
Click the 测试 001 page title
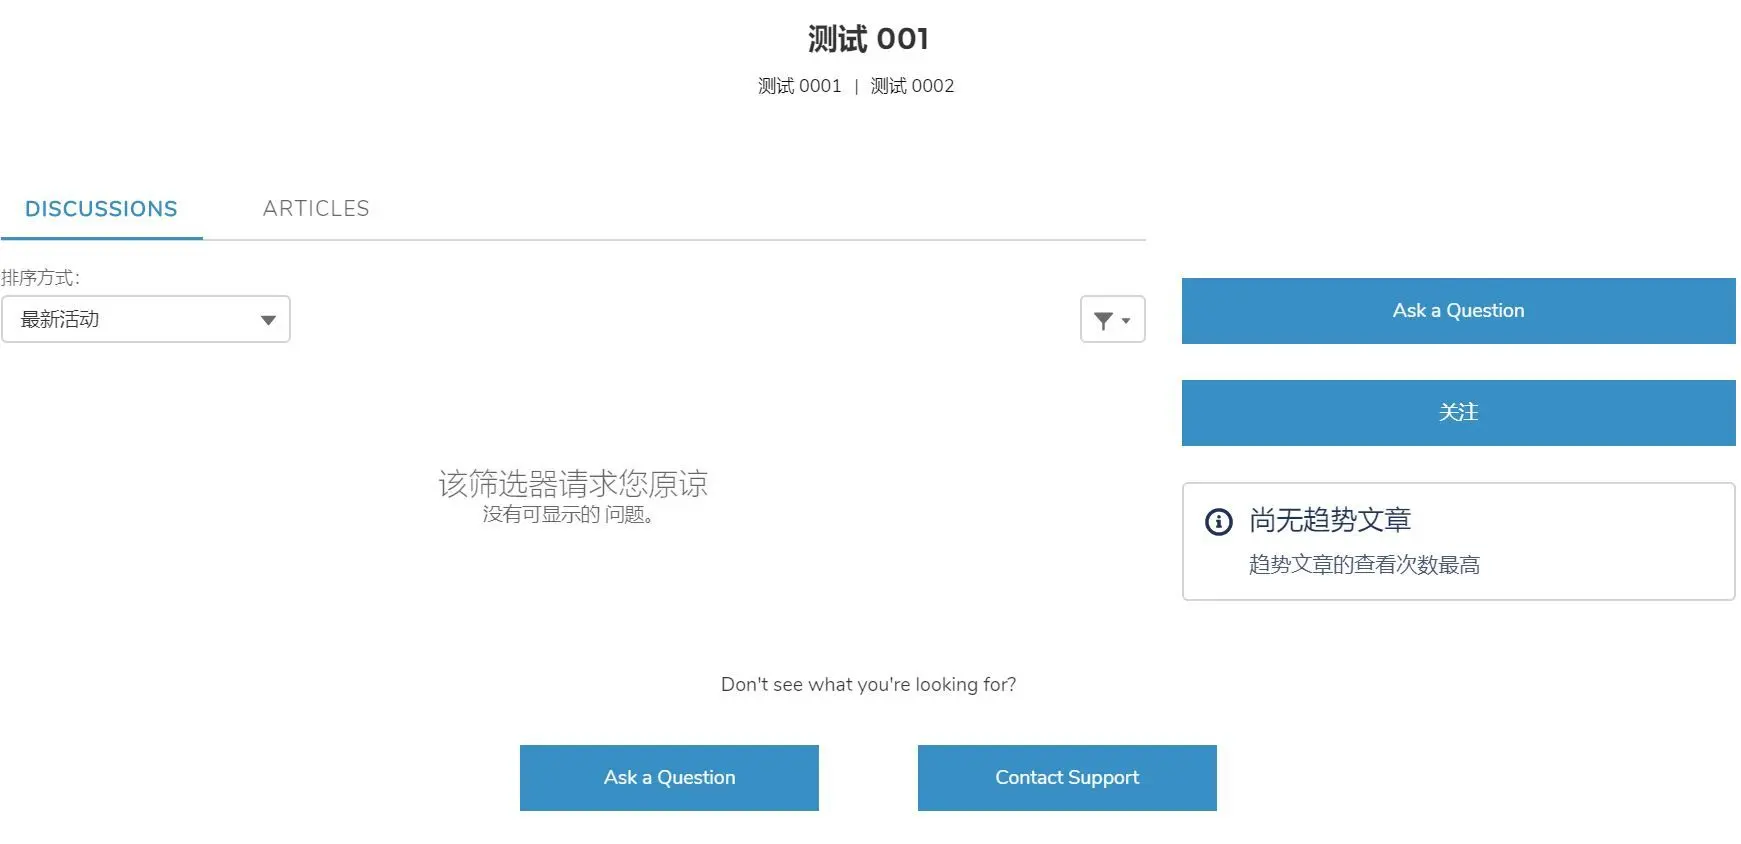pyautogui.click(x=868, y=39)
